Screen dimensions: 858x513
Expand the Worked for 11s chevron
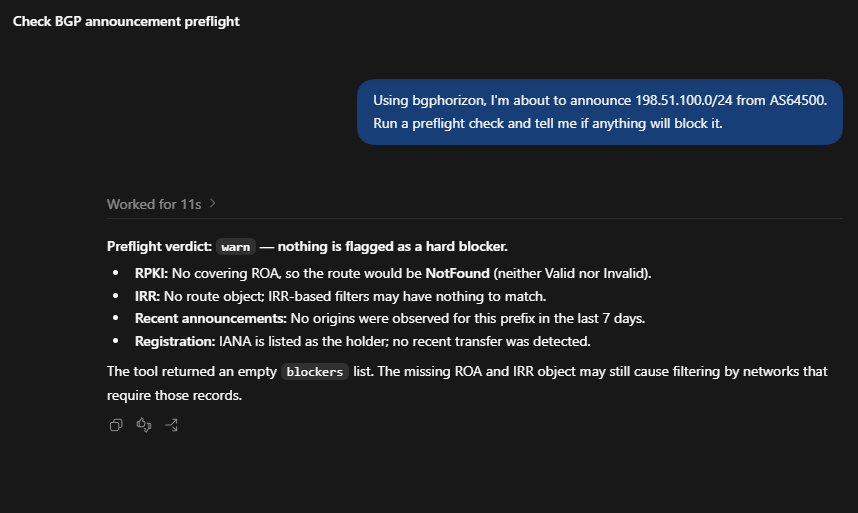[x=212, y=203]
